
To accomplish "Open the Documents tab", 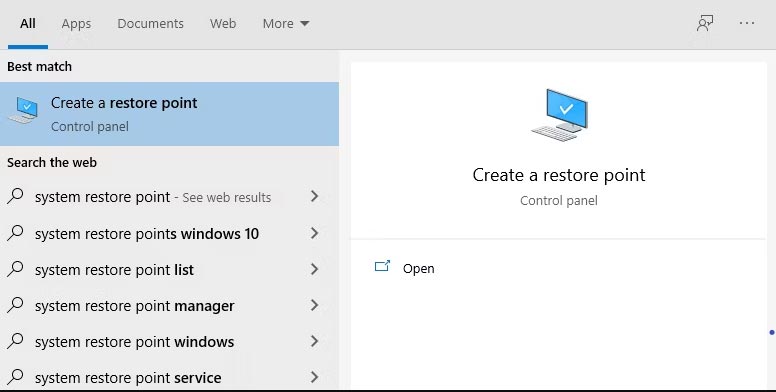I will tap(150, 24).
